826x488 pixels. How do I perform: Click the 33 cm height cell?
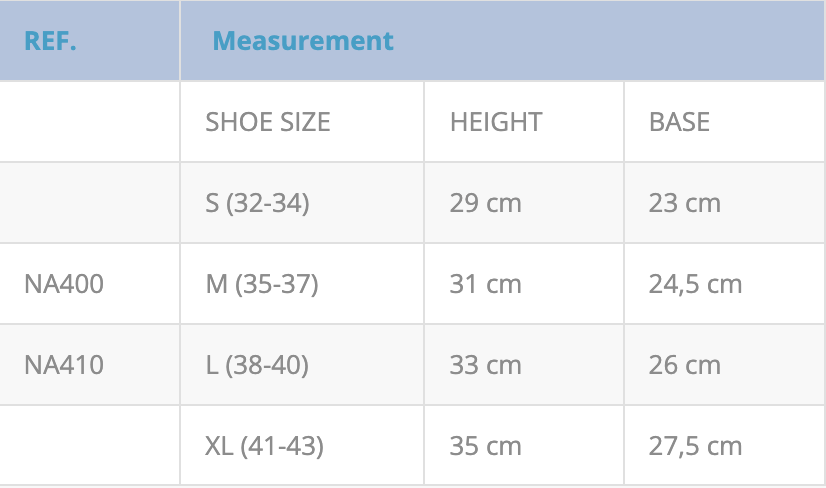tap(485, 365)
